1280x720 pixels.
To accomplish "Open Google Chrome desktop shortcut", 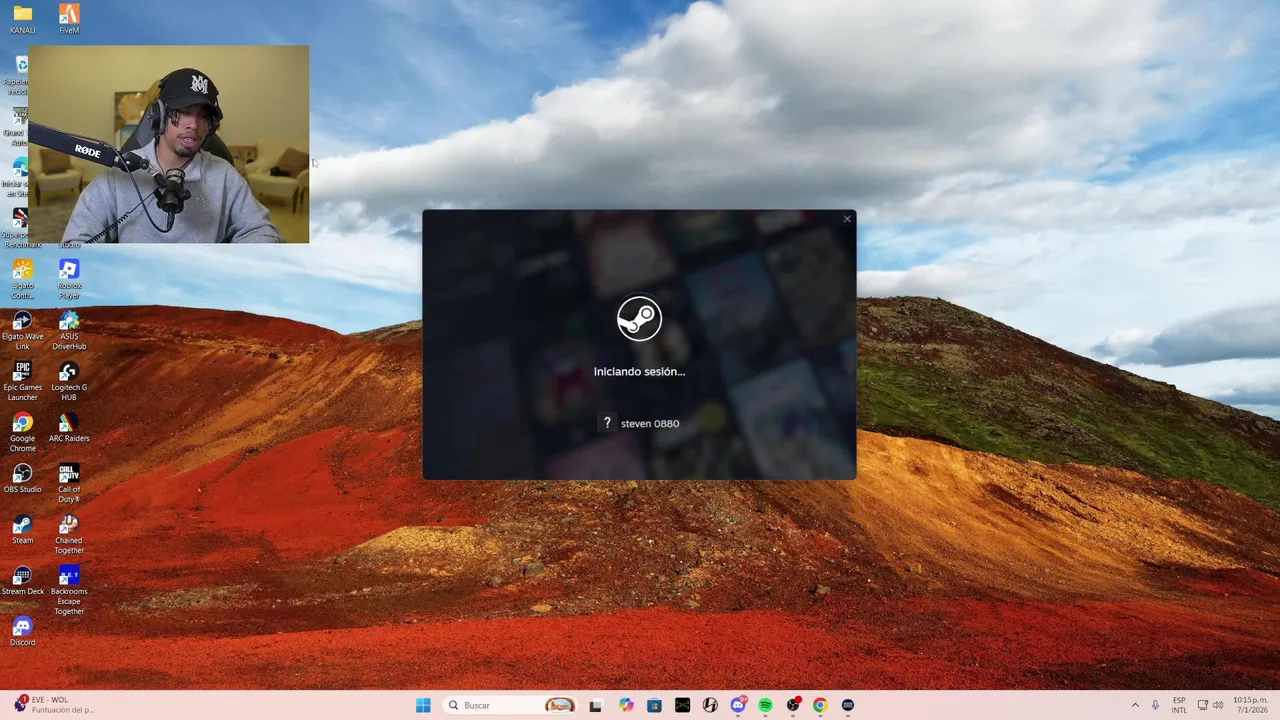I will pos(22,432).
